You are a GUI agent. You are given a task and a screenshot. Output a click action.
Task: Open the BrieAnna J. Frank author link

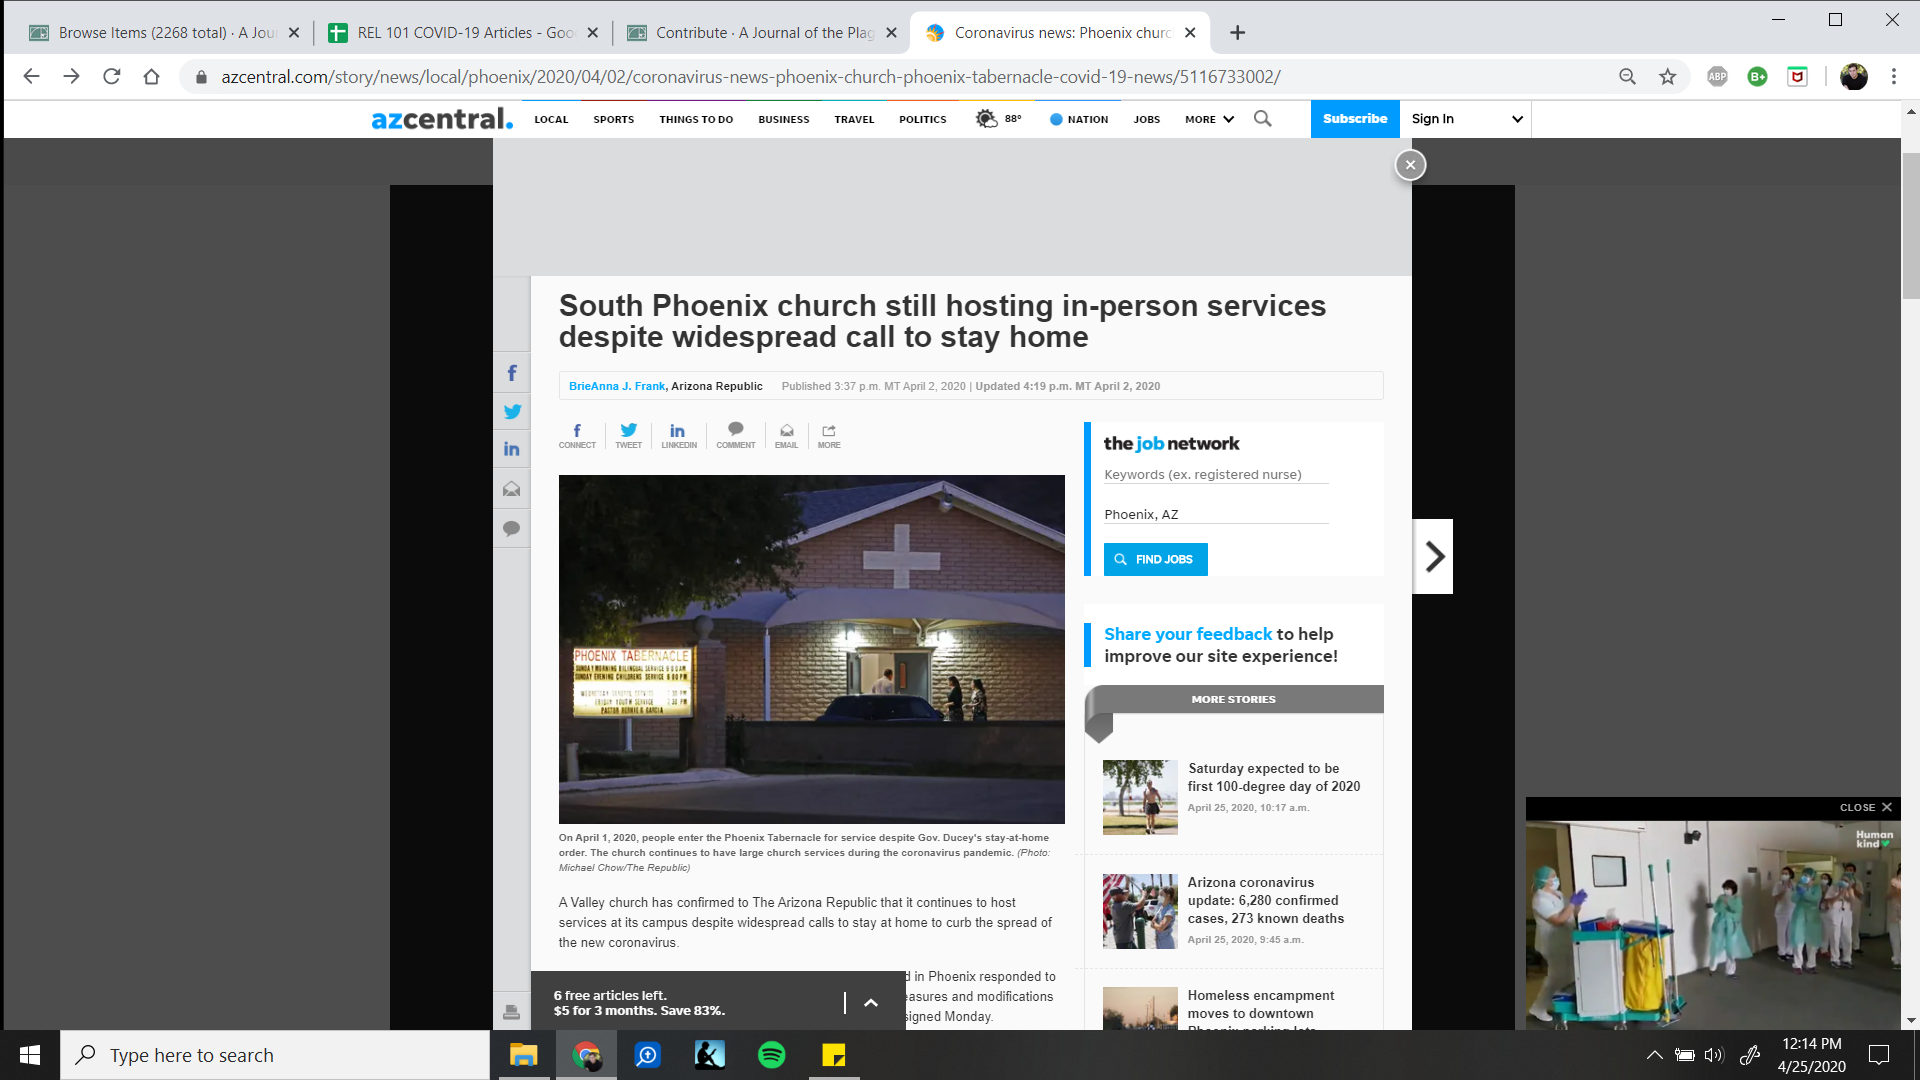(x=616, y=386)
